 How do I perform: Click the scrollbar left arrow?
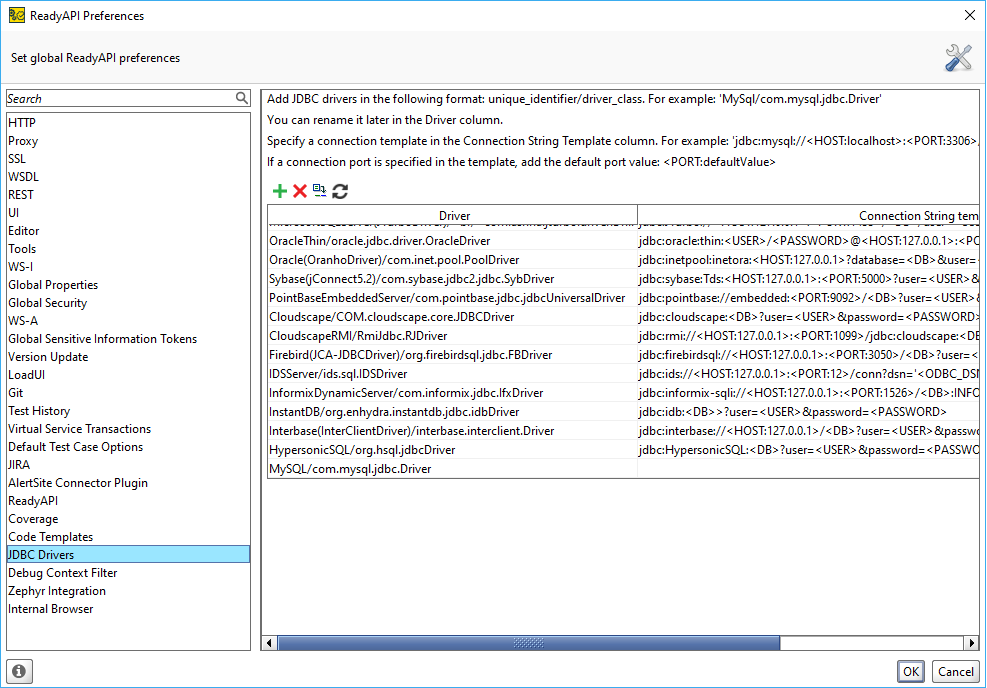[269, 643]
